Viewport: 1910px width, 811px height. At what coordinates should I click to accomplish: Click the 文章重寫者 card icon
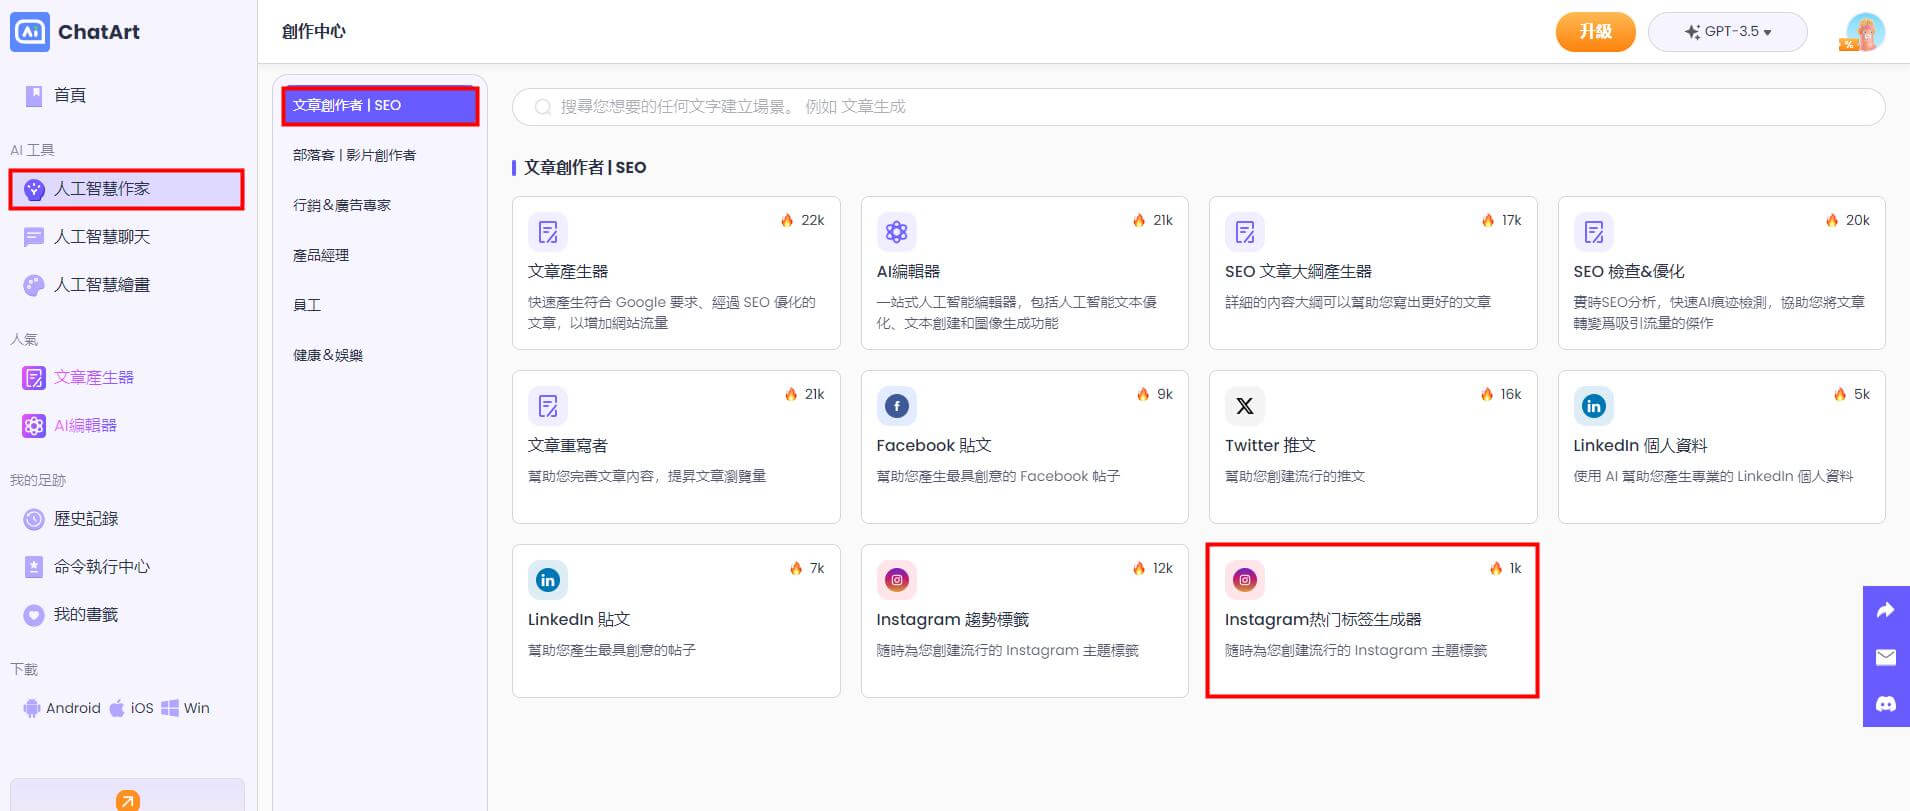(548, 406)
